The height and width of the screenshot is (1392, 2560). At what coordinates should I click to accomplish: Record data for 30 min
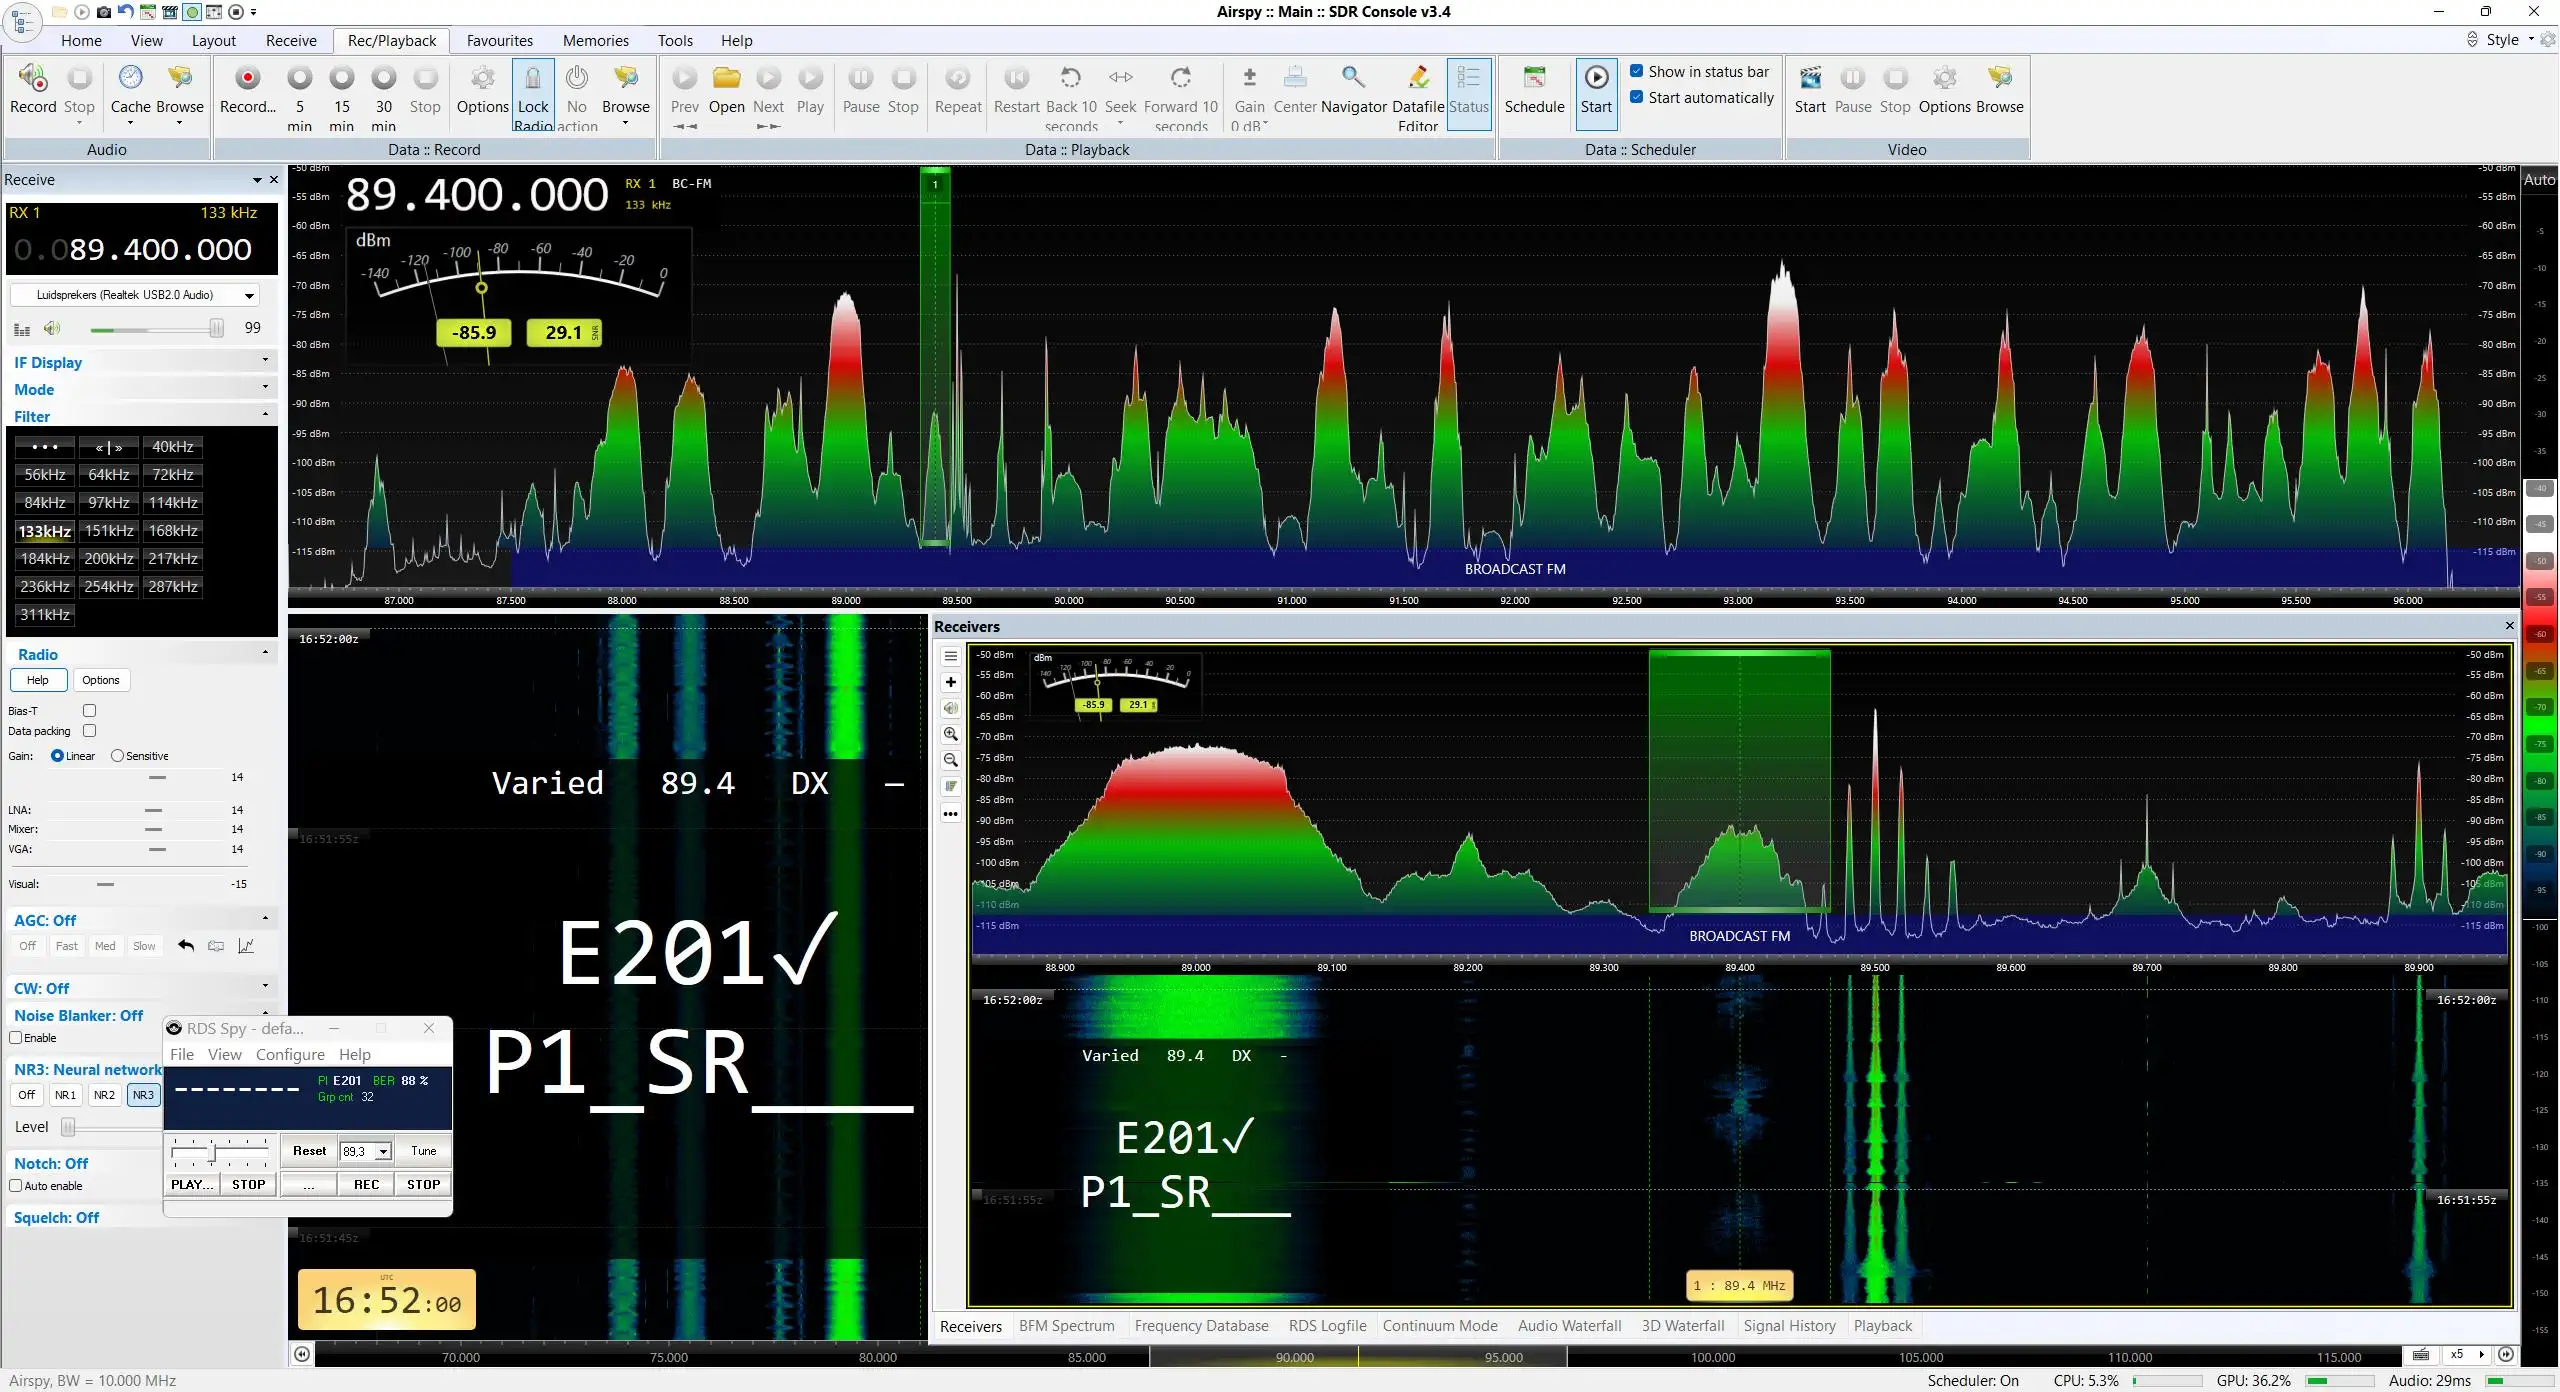coord(384,97)
